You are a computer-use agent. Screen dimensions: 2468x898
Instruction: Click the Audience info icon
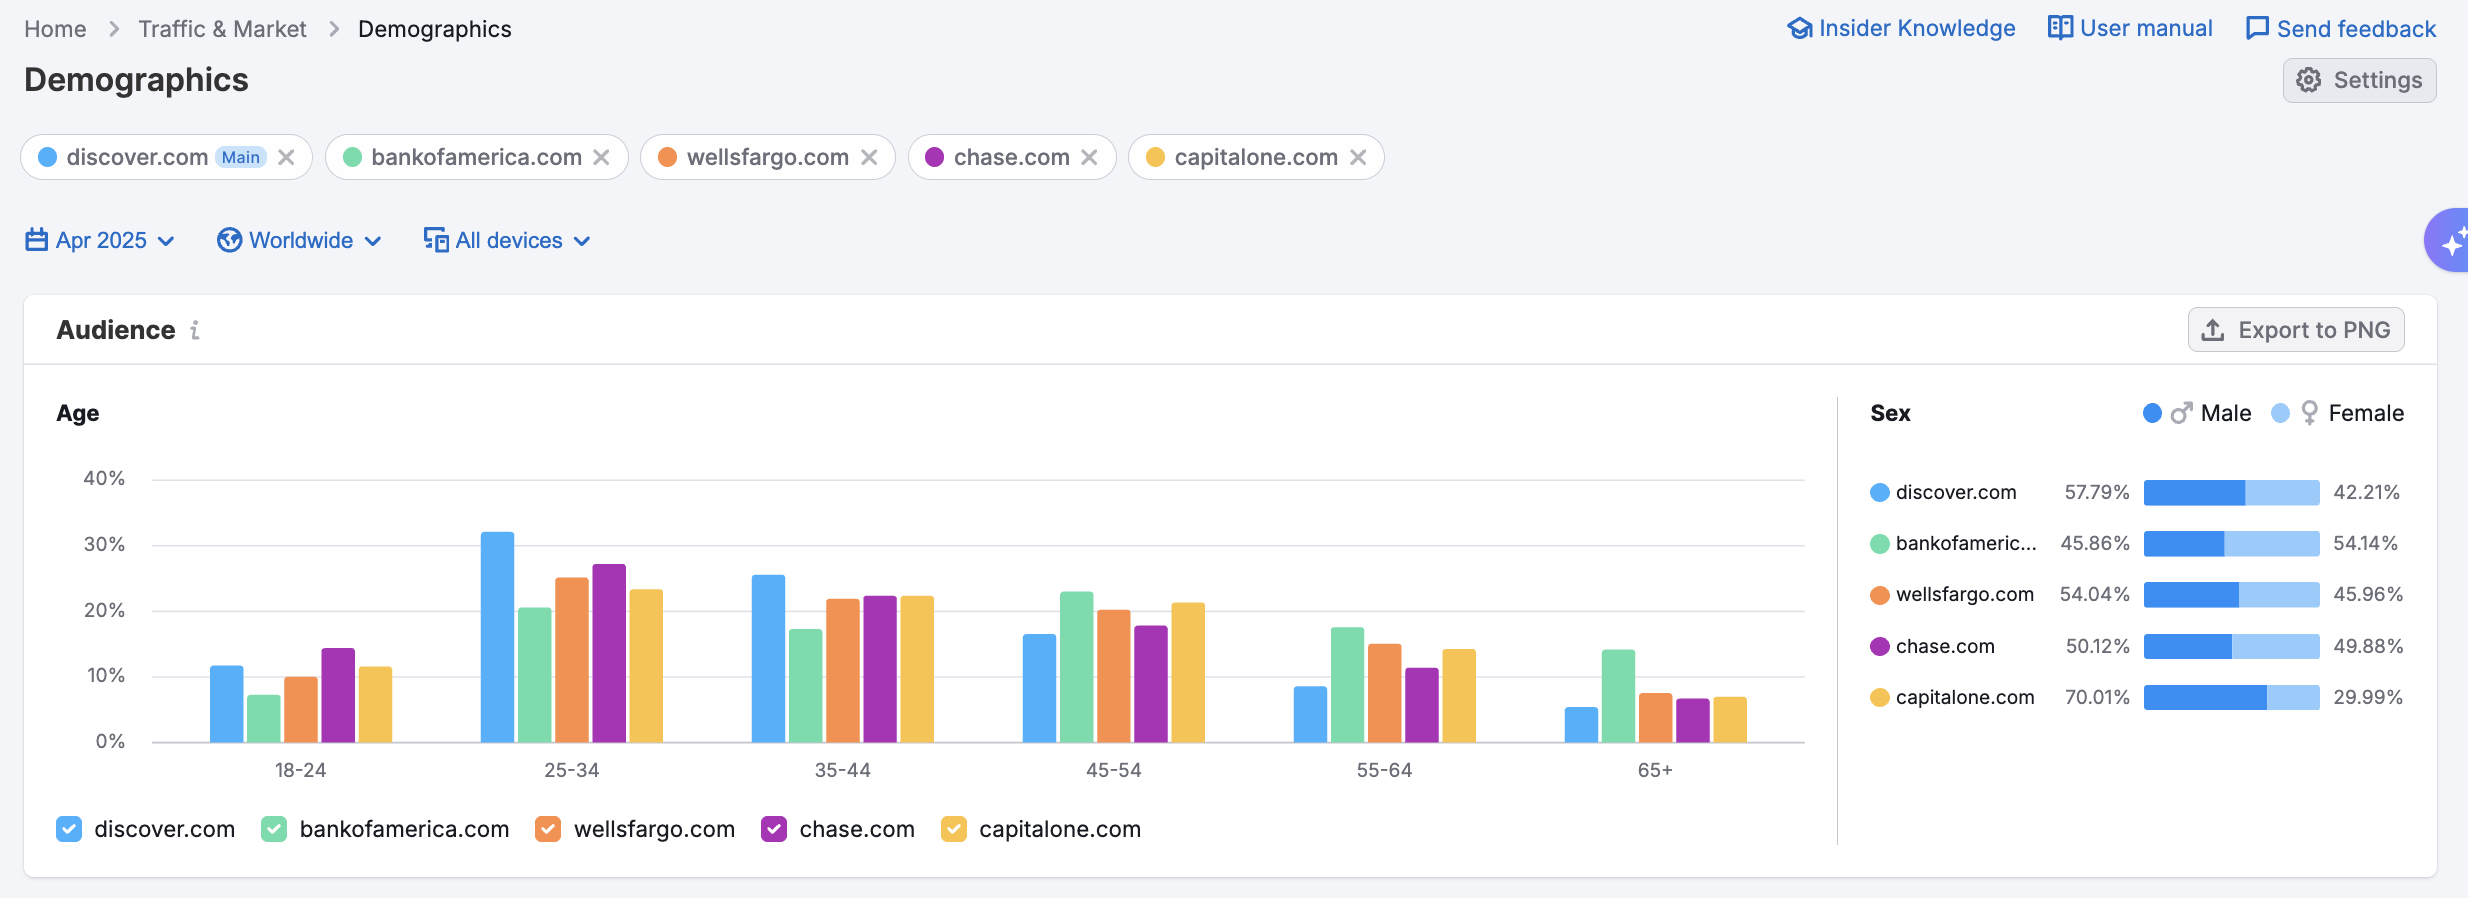click(x=195, y=330)
